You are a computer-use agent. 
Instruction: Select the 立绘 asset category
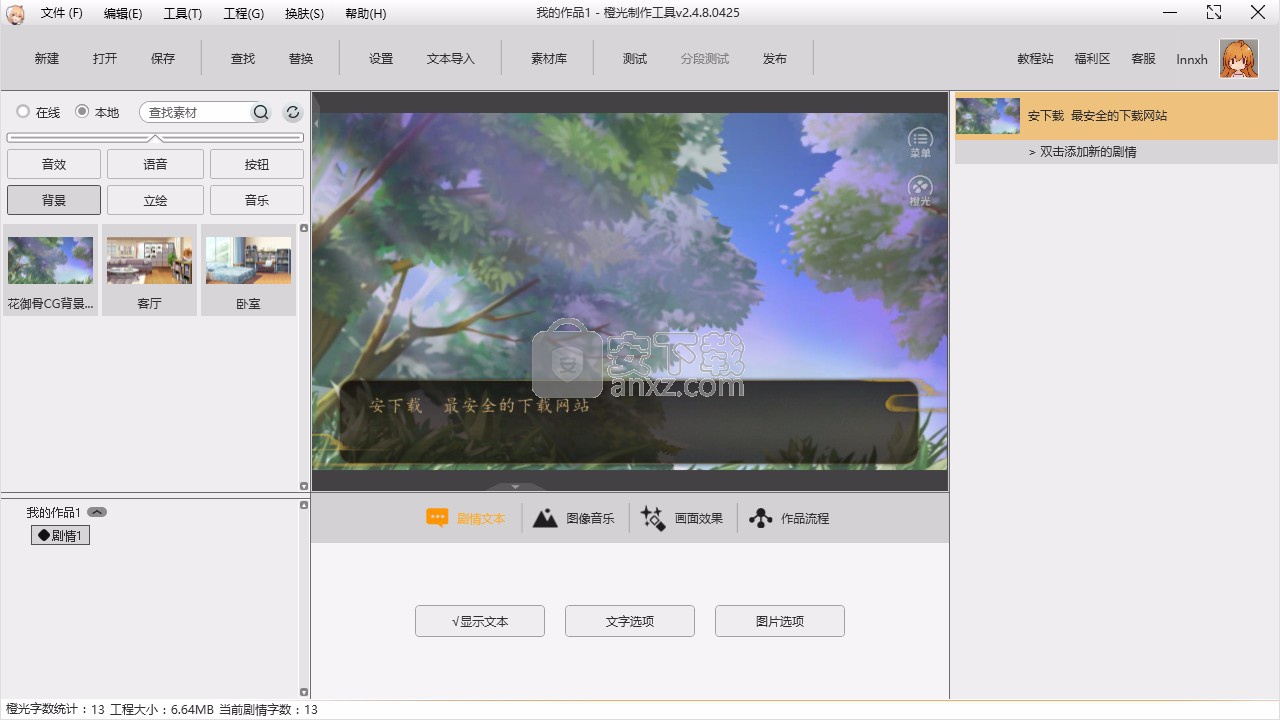coord(155,200)
